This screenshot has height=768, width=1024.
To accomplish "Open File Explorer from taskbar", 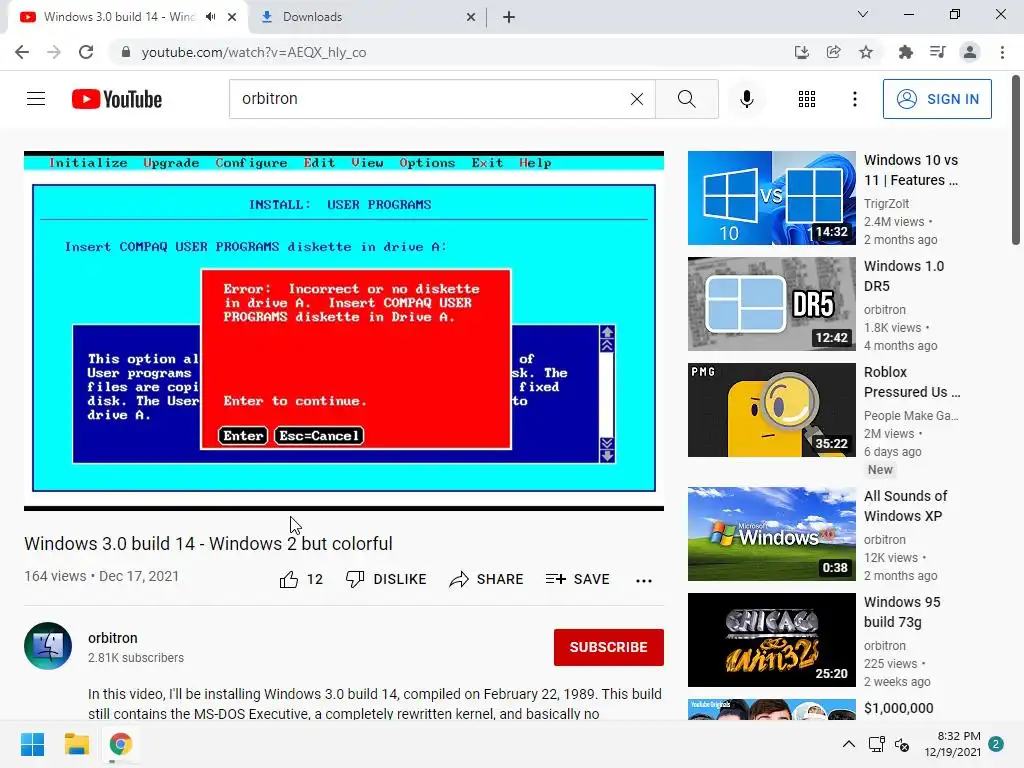I will click(76, 744).
